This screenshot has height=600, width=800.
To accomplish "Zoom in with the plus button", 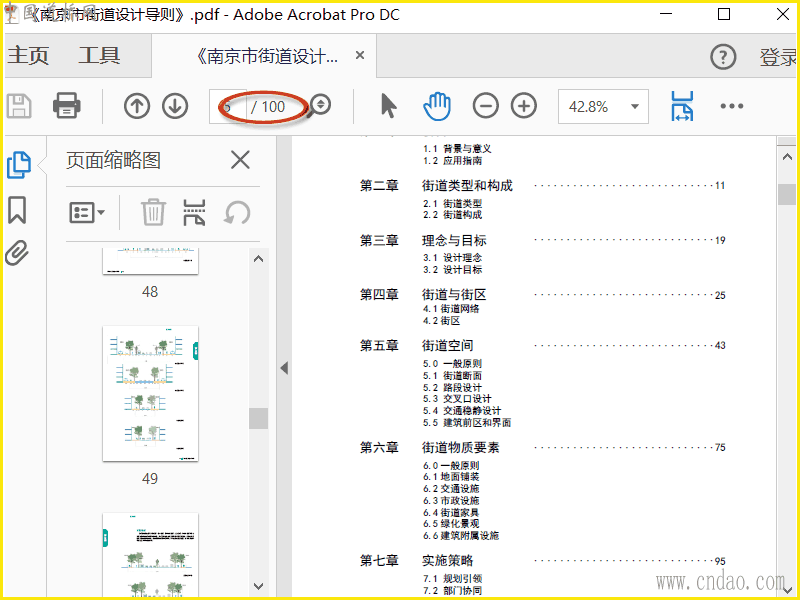I will pyautogui.click(x=524, y=106).
